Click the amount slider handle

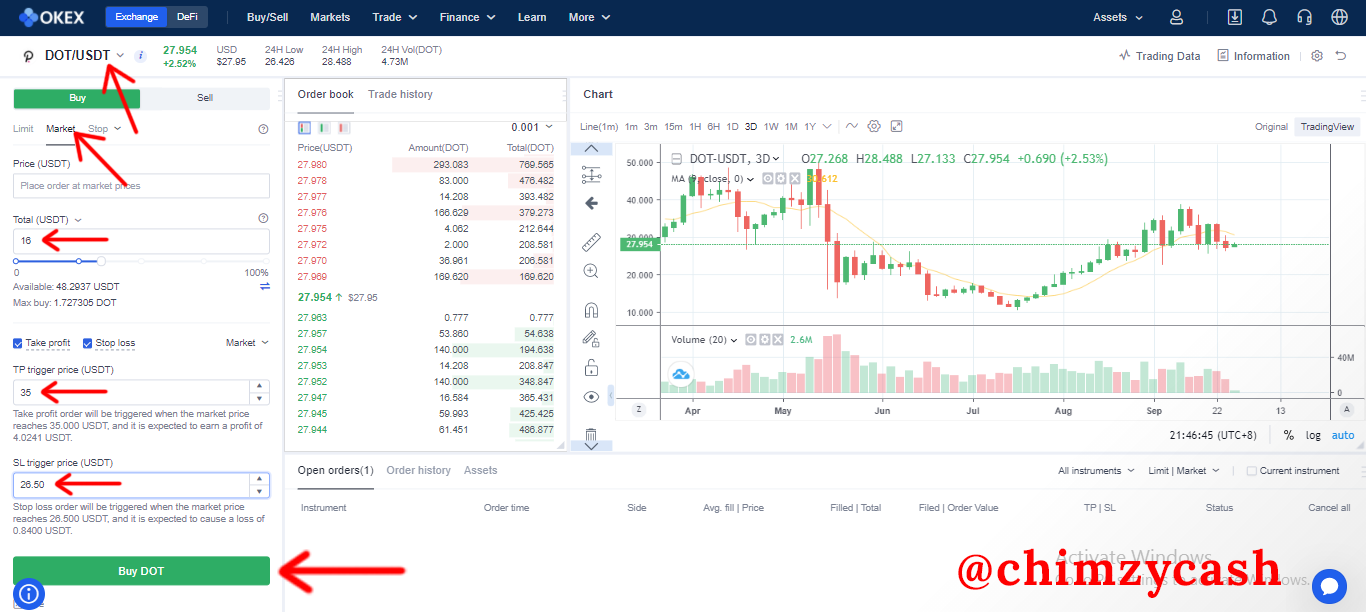pos(101,261)
